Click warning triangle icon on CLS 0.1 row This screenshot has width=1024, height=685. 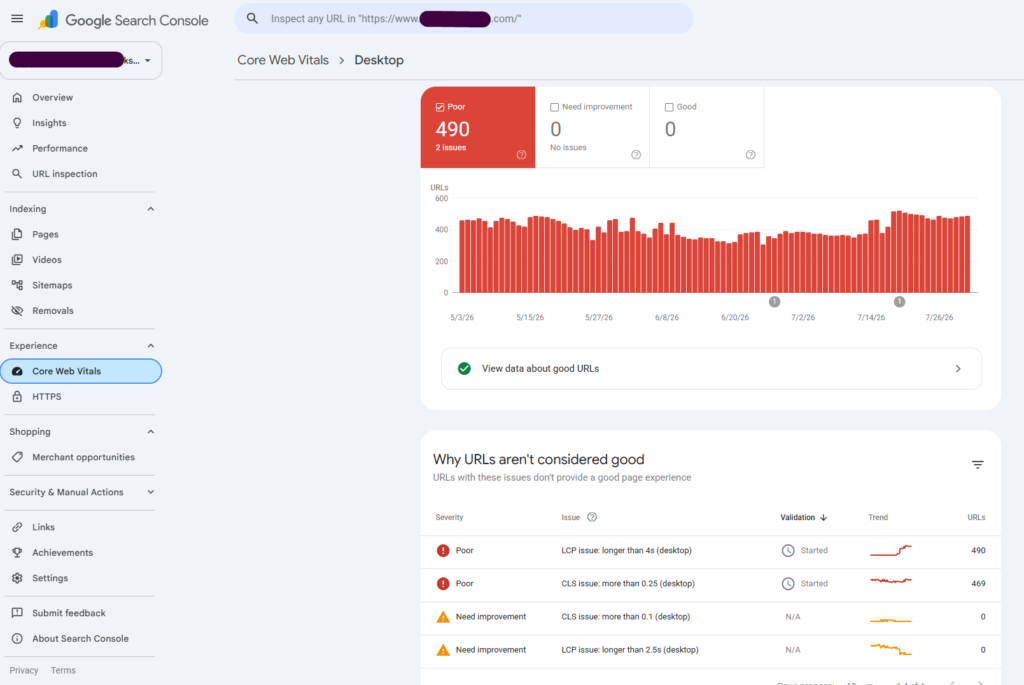click(443, 616)
